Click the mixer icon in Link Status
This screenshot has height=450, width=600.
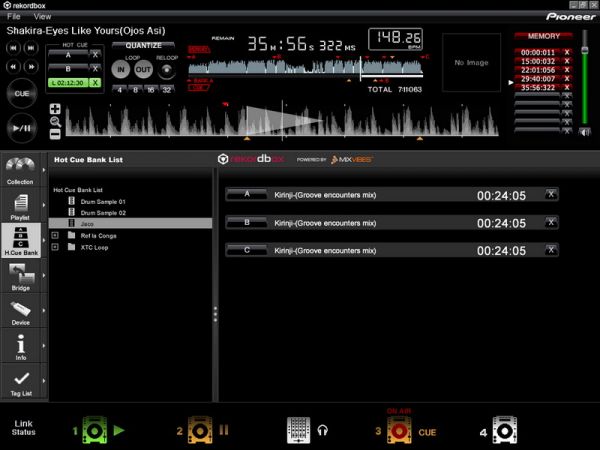pos(298,430)
